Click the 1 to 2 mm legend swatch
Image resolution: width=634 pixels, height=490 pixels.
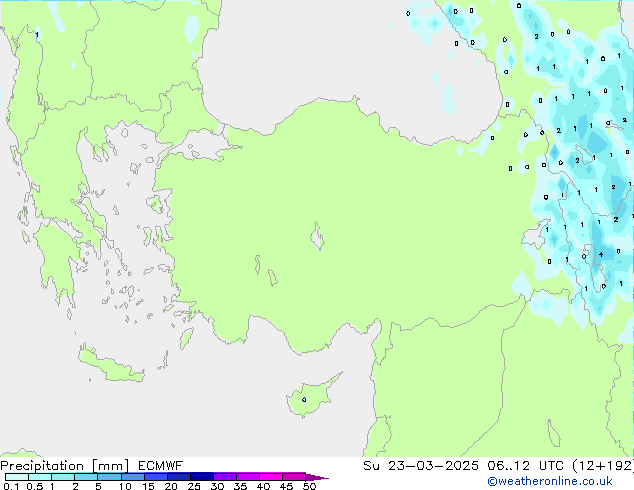coord(63,477)
